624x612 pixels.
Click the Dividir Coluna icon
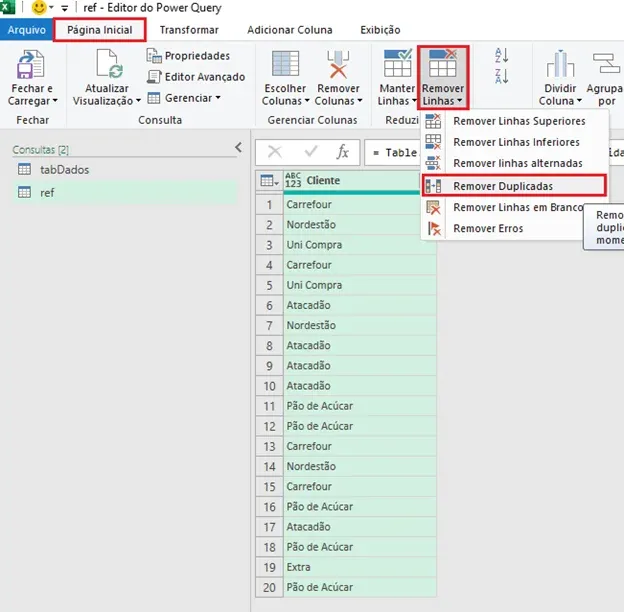560,64
